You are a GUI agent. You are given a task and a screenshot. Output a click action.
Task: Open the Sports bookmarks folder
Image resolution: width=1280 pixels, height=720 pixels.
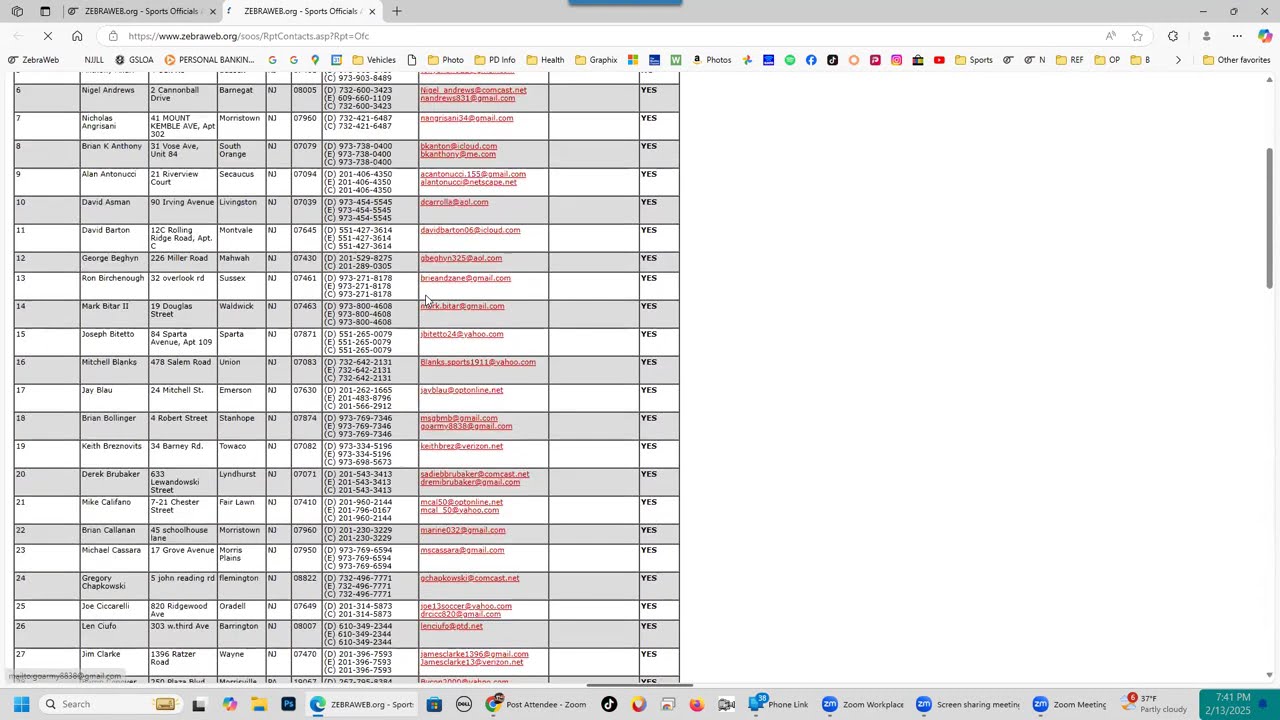[x=974, y=60]
